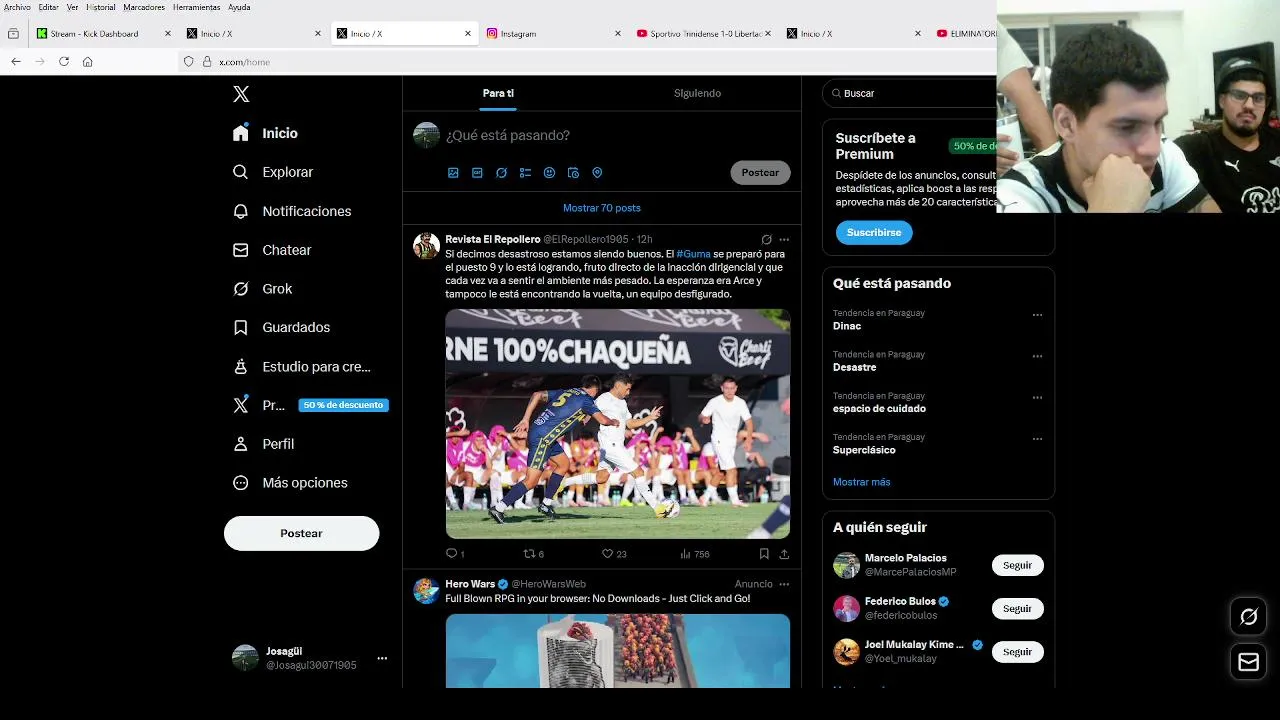
Task: Open the Marcadores menu
Action: pos(144,7)
